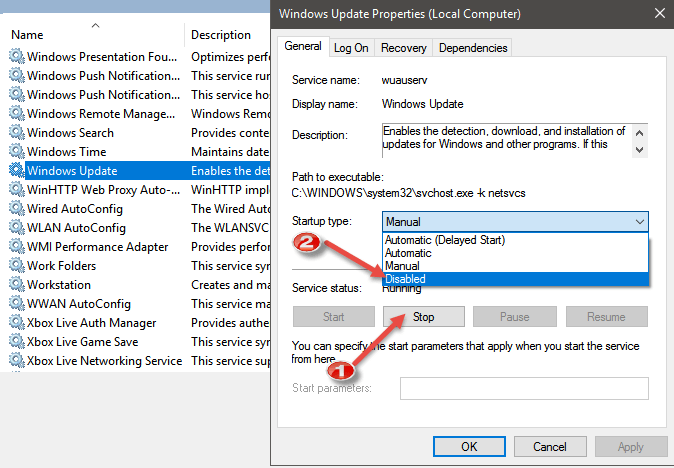This screenshot has width=674, height=468.
Task: Click the Windows Remote Management service name
Action: click(x=101, y=114)
